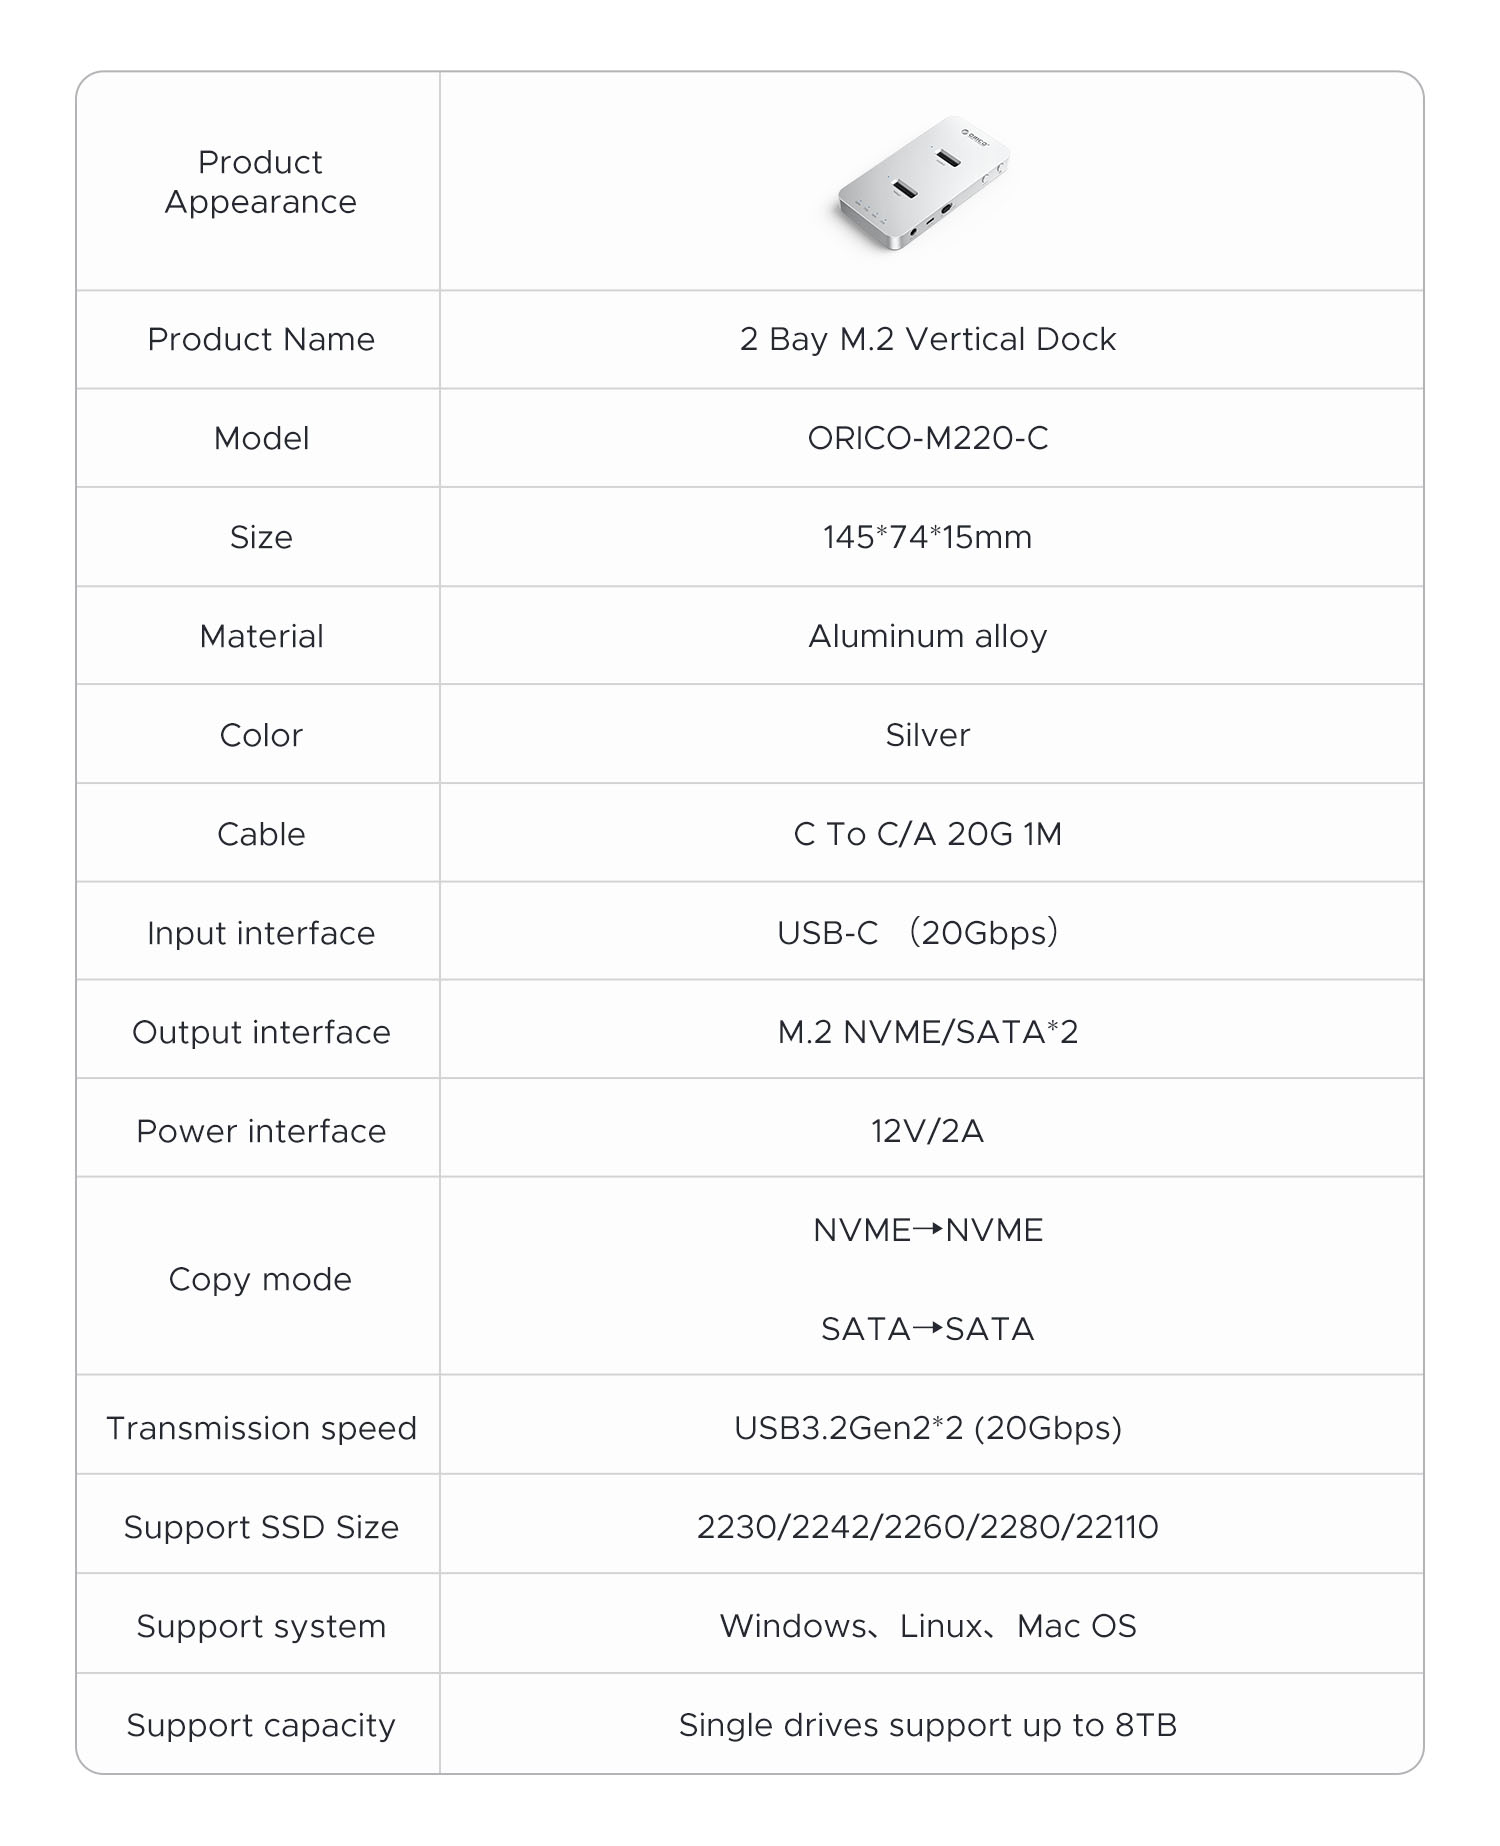Click the 'Windows、Linux、Mac OS' system text
The image size is (1500, 1846).
(x=927, y=1626)
